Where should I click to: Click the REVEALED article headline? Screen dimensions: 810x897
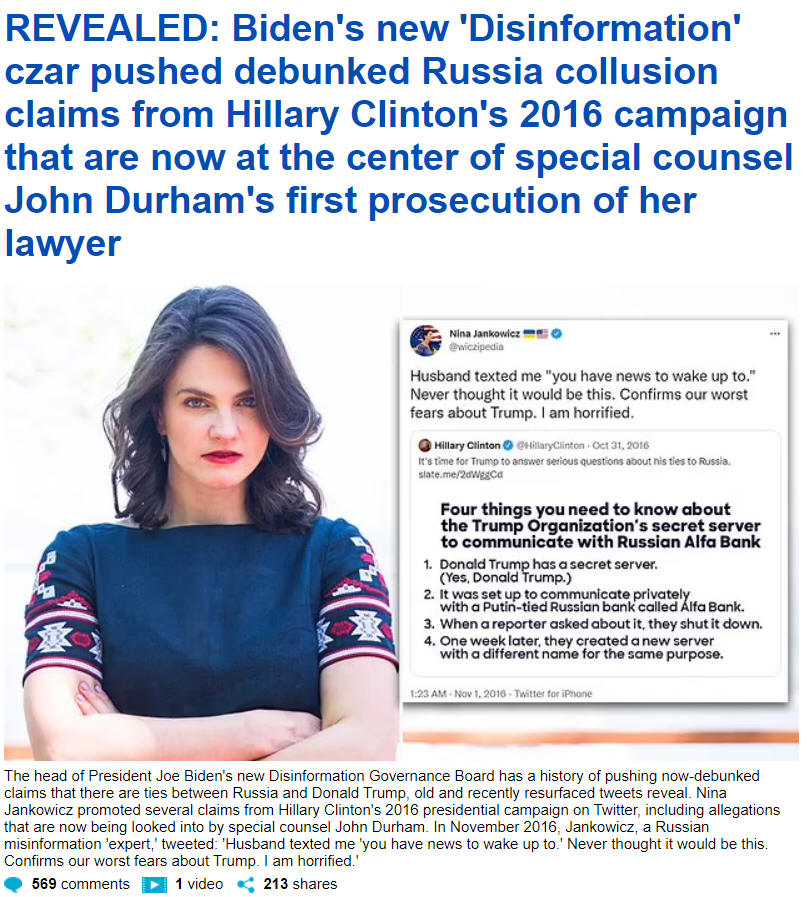[399, 136]
